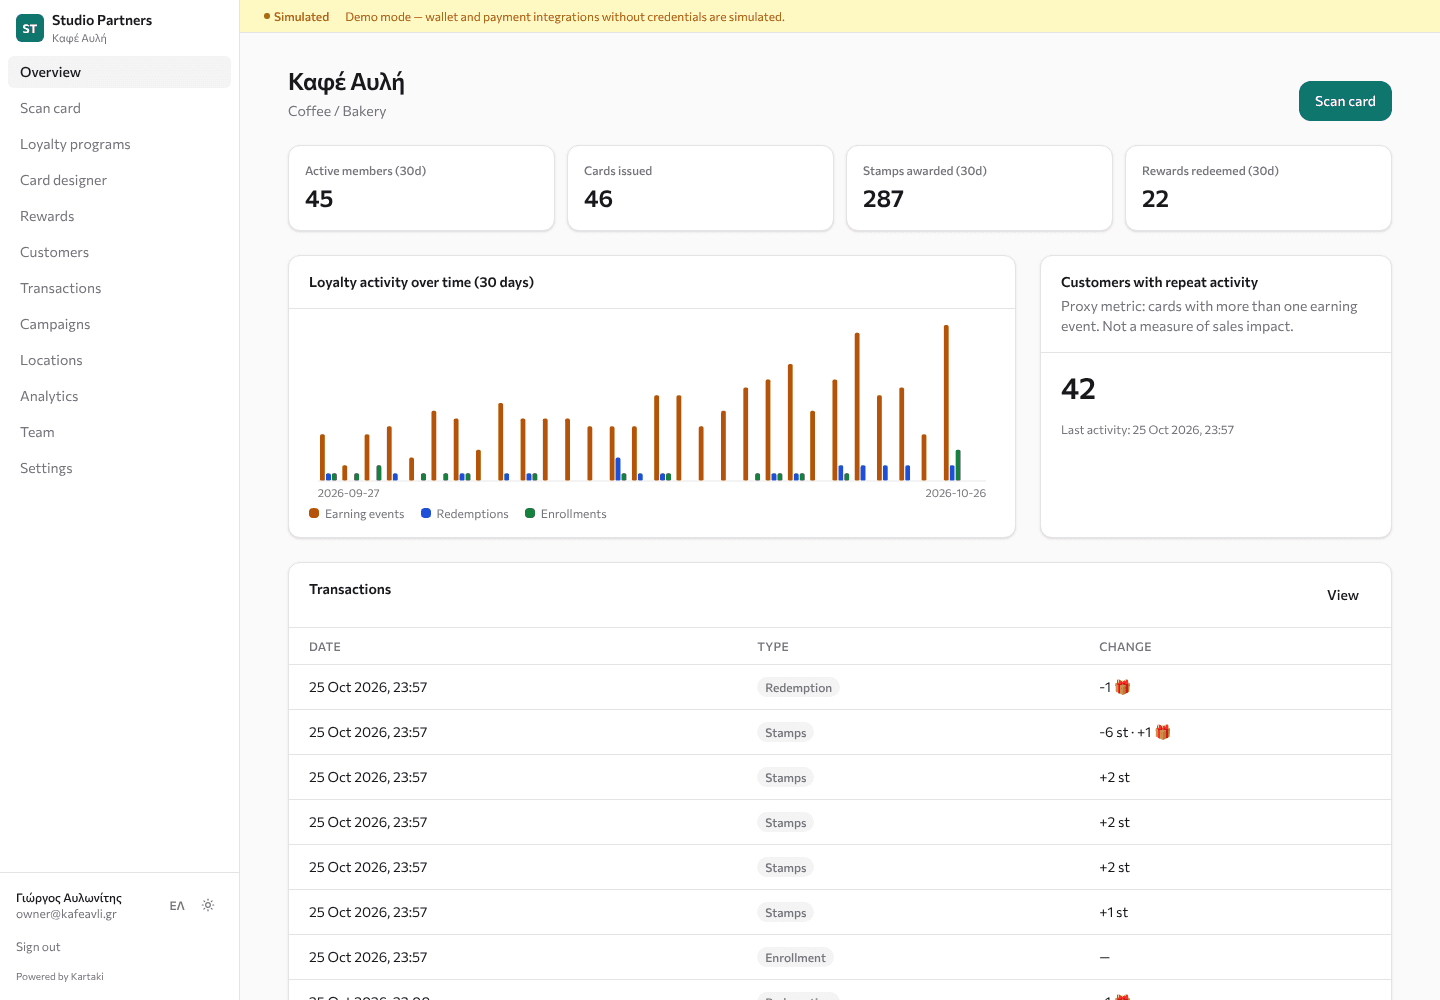Click the Redemptions legend swatch
The image size is (1440, 1000).
point(426,513)
